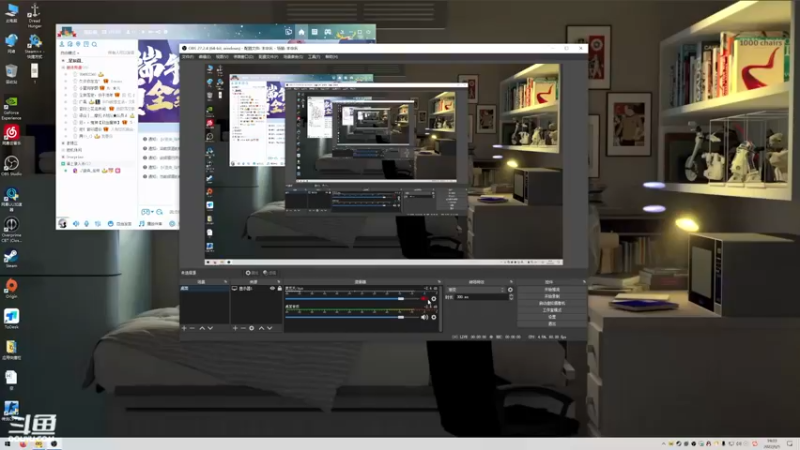Launch OBS Studio from the desktop

[x=11, y=166]
